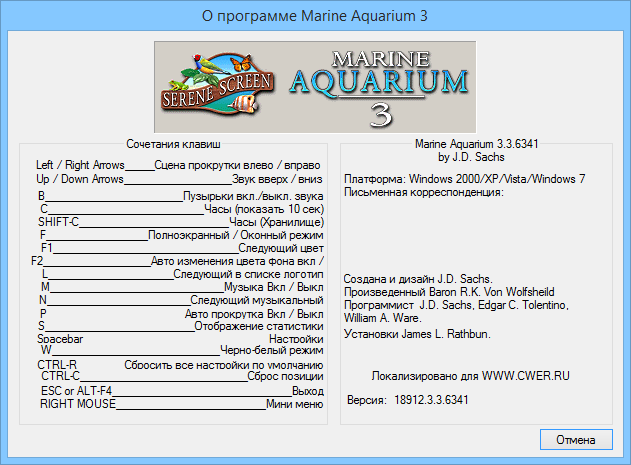Click the 'Left / Right Arrows' key label
The image size is (631, 465).
coord(80,165)
